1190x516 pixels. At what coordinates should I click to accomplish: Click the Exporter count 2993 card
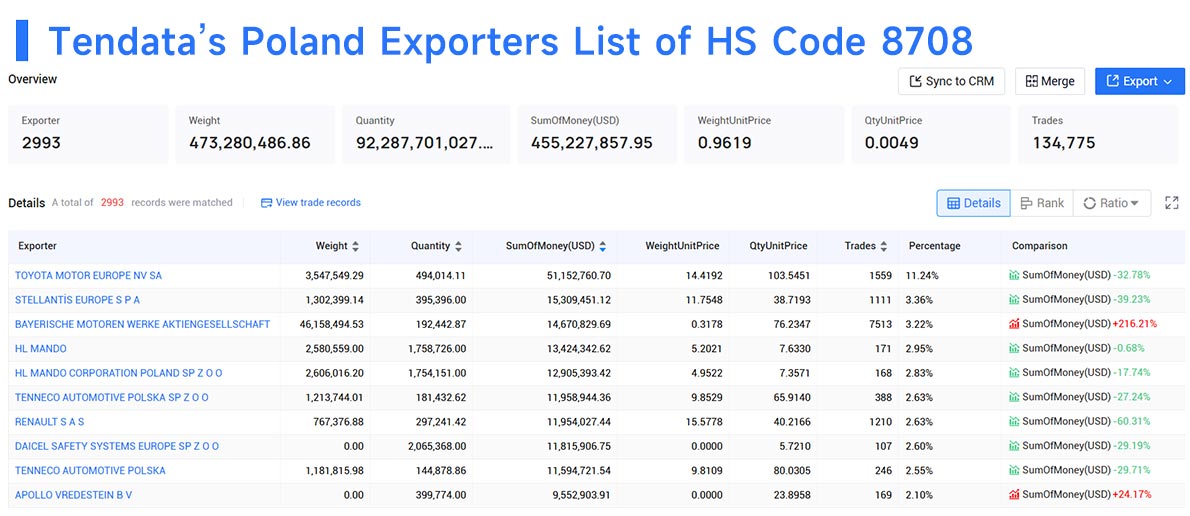tap(88, 134)
